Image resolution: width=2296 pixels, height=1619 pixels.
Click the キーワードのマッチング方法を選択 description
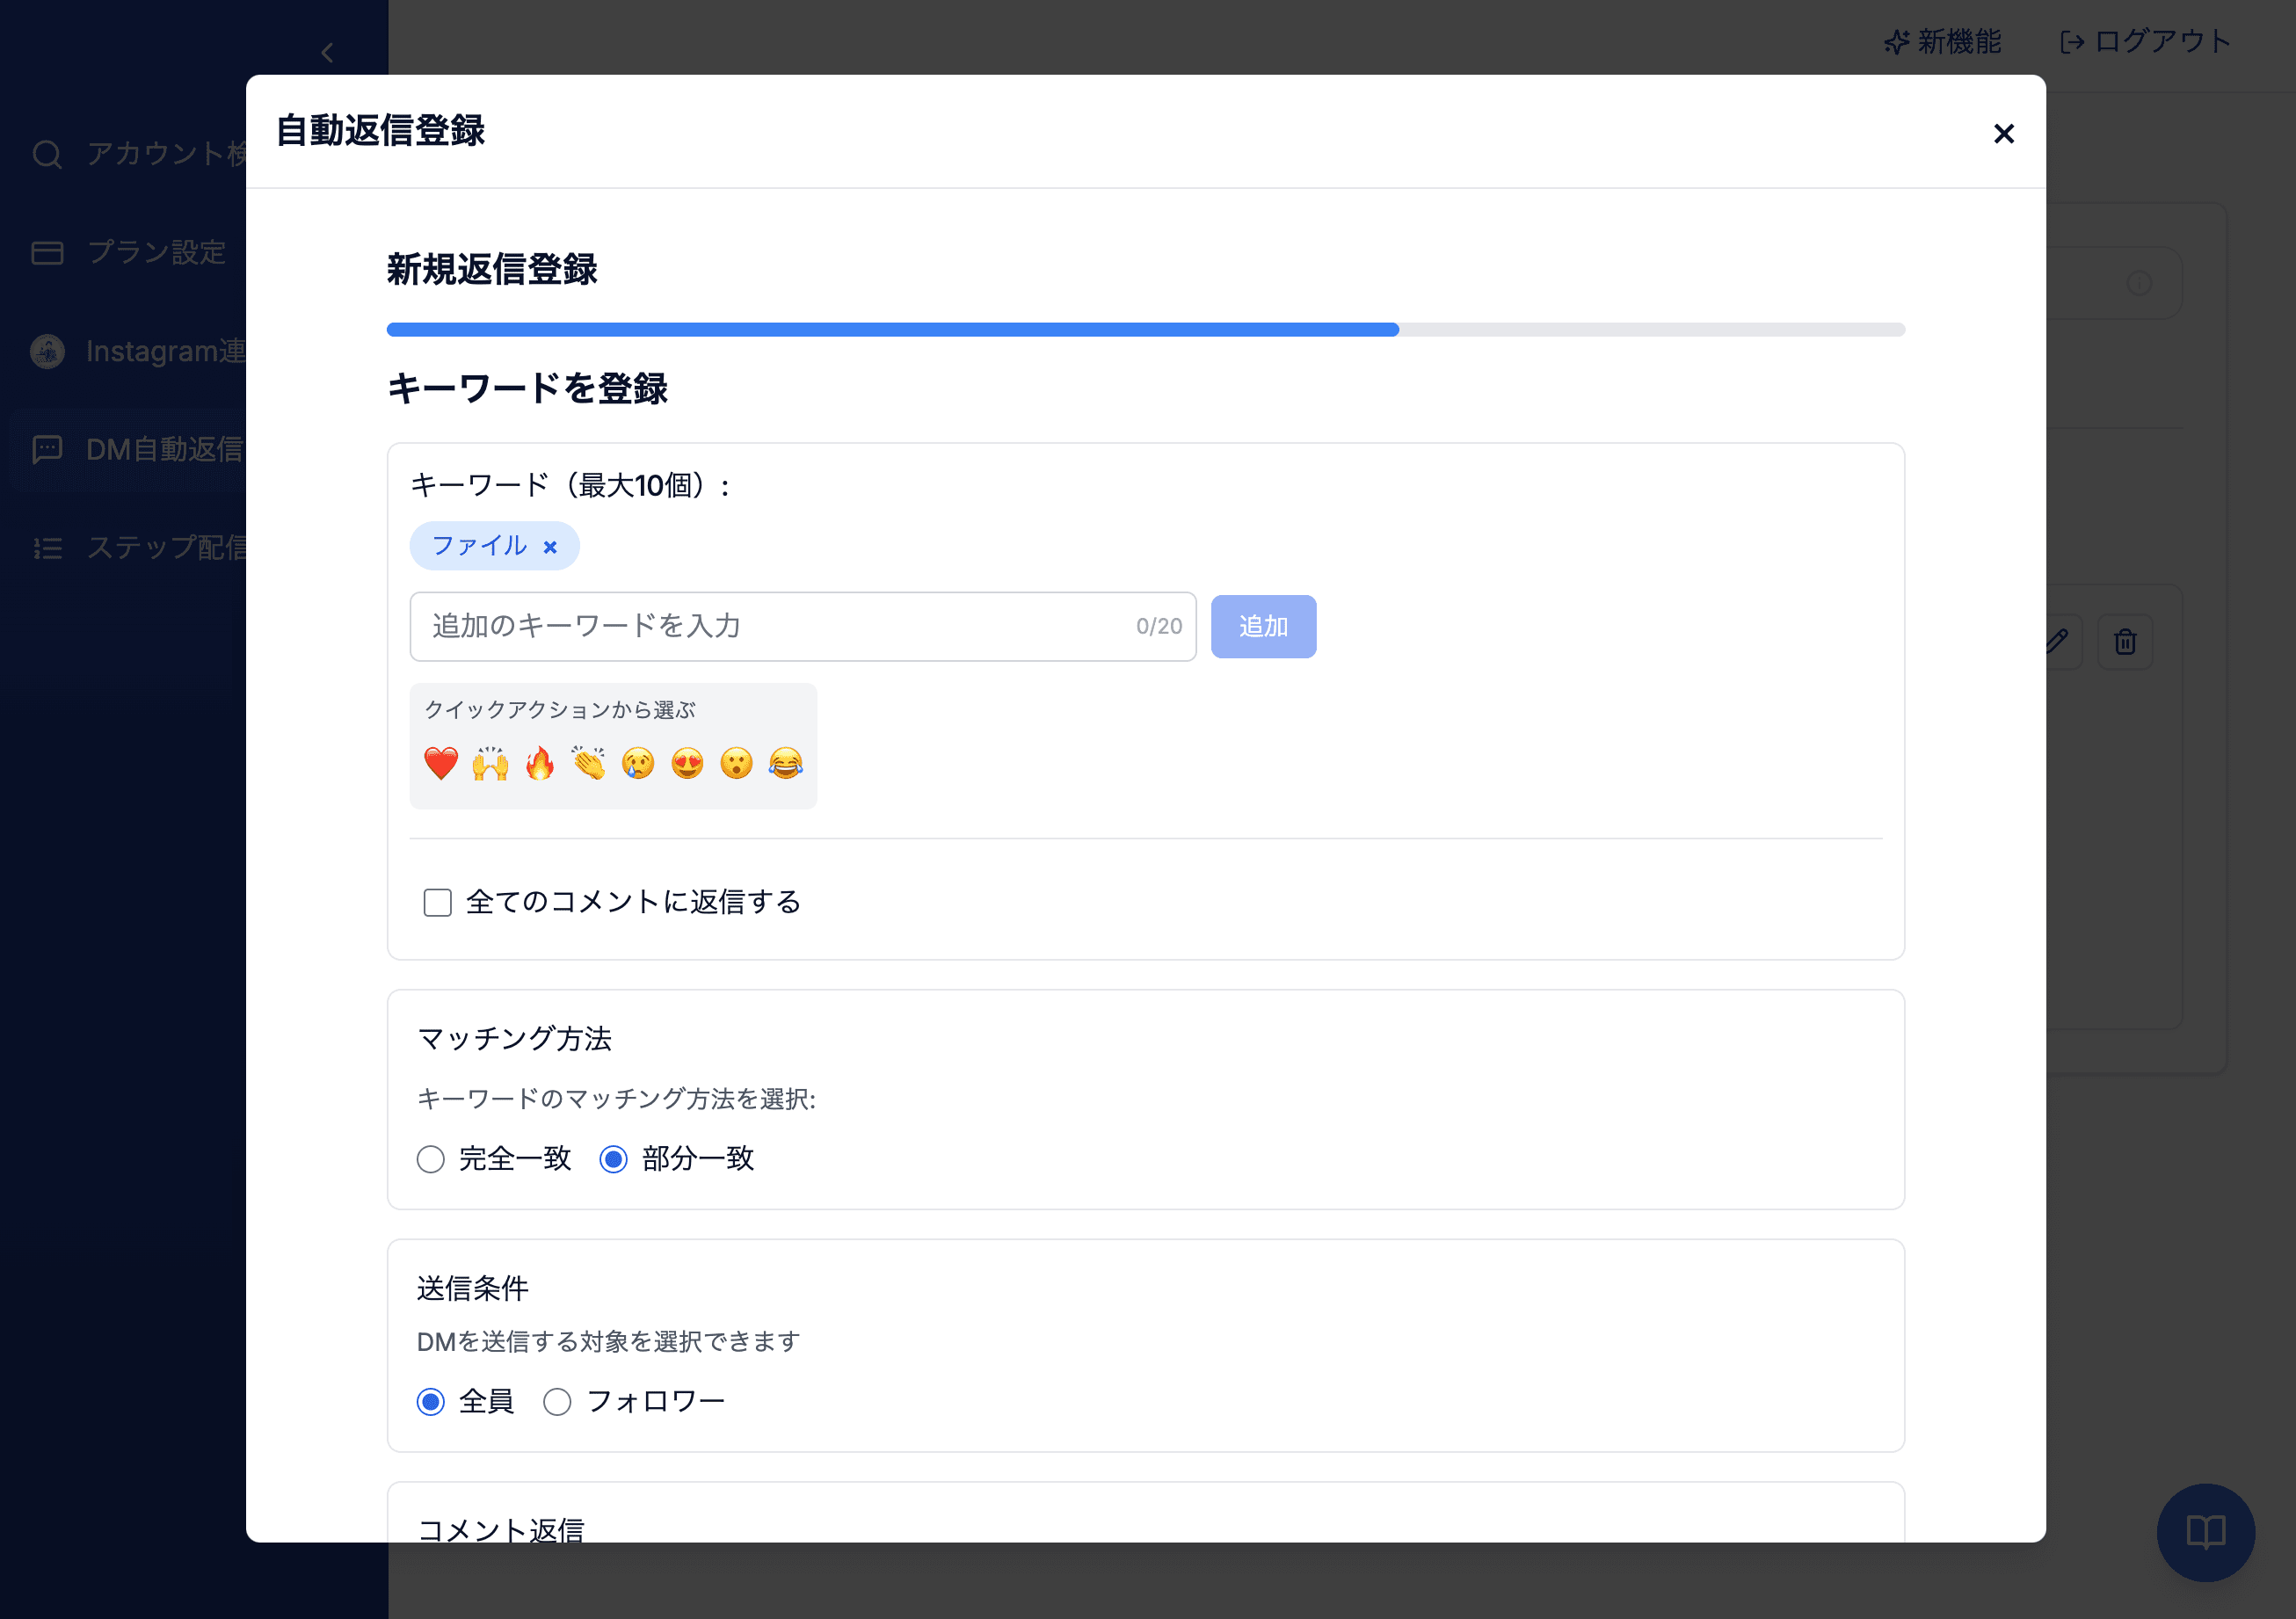(x=616, y=1099)
